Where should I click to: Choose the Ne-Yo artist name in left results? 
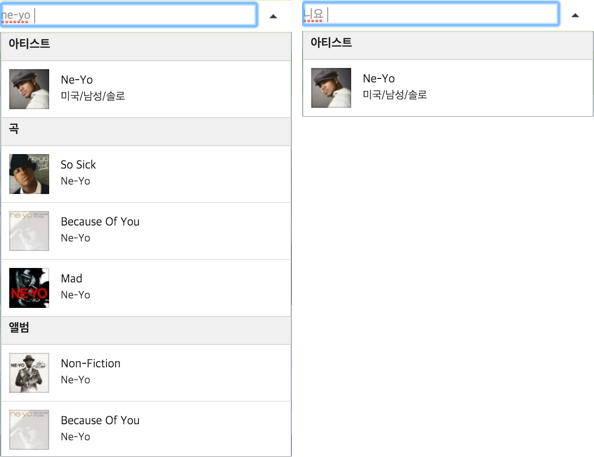click(x=77, y=80)
